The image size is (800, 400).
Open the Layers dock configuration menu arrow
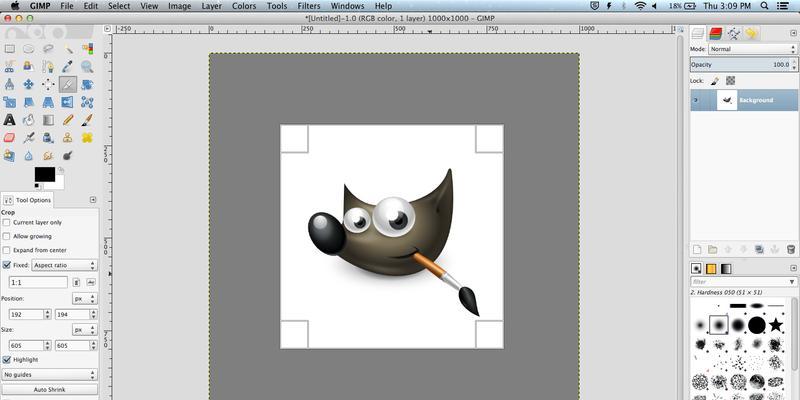(792, 33)
